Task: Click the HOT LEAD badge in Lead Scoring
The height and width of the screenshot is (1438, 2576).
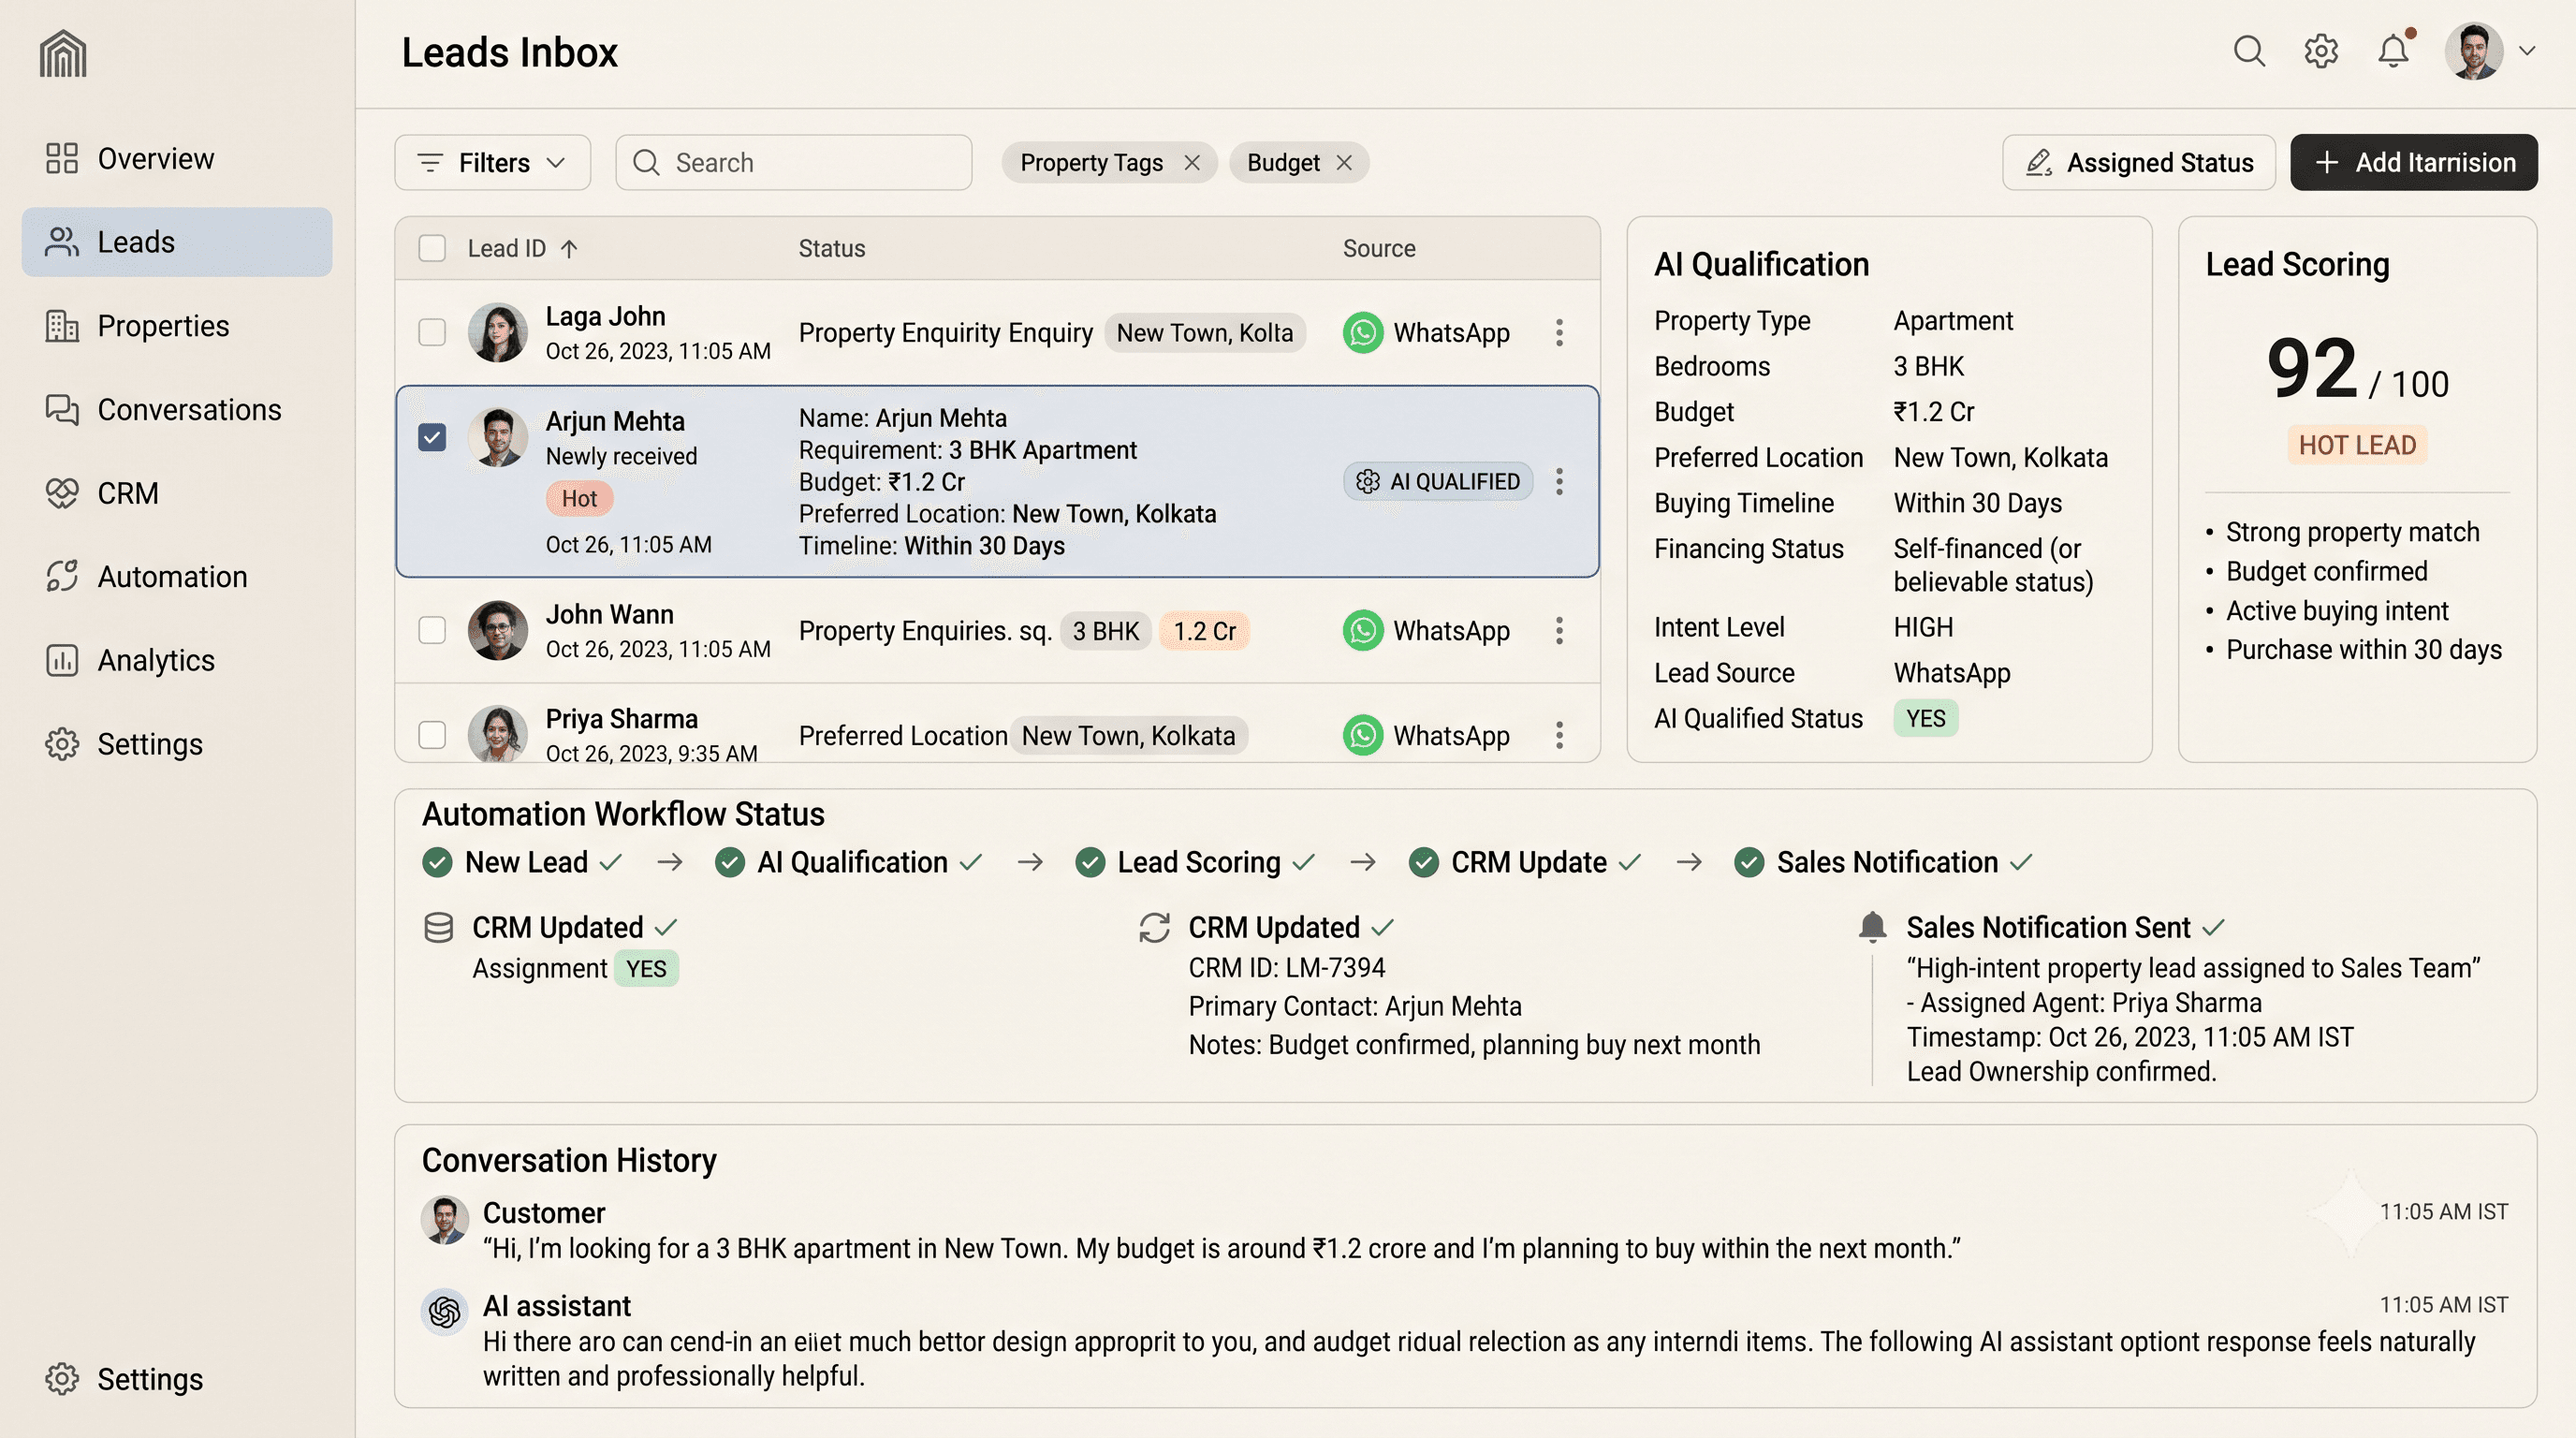Action: pos(2357,445)
